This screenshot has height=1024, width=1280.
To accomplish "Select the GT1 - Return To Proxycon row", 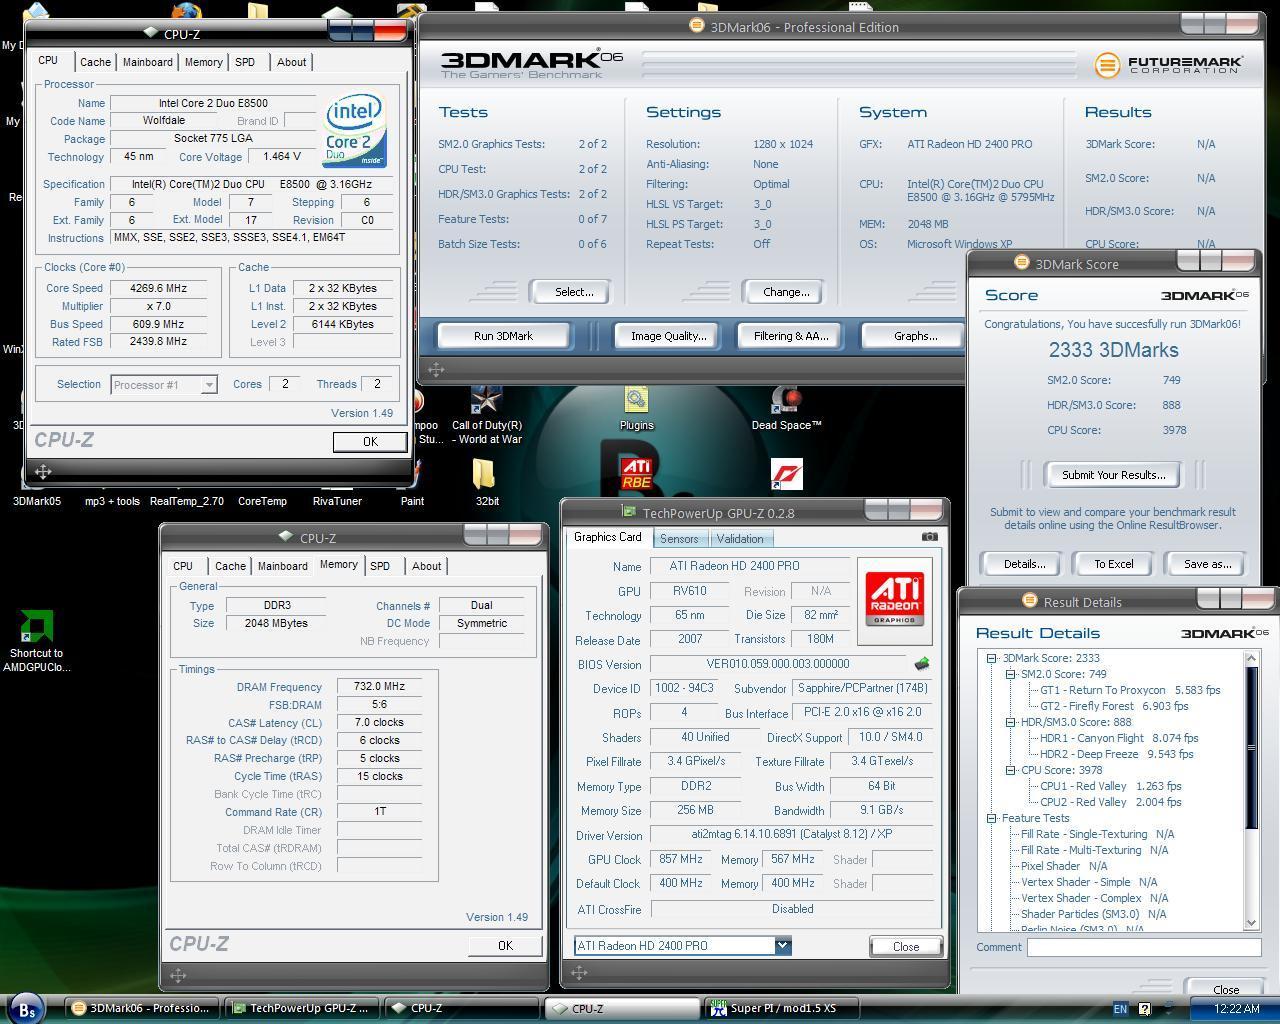I will (x=1130, y=690).
